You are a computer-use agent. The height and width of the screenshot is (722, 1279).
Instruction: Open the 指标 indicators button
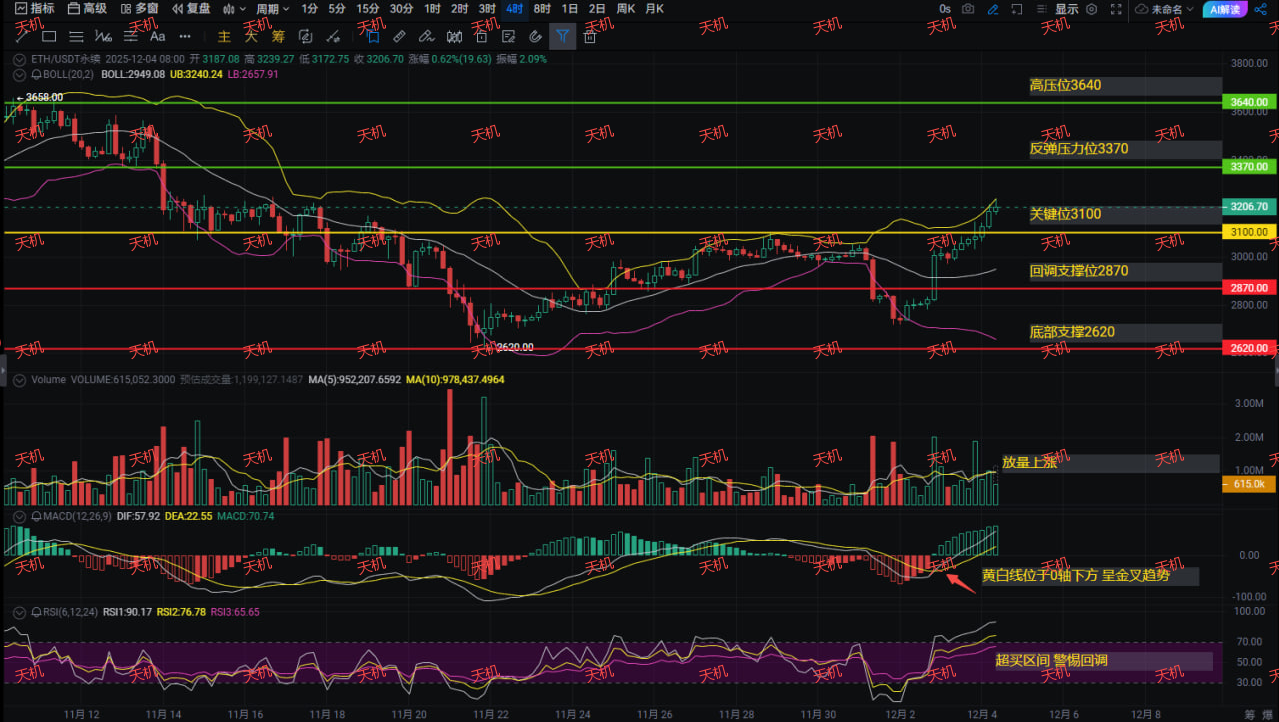(x=35, y=9)
